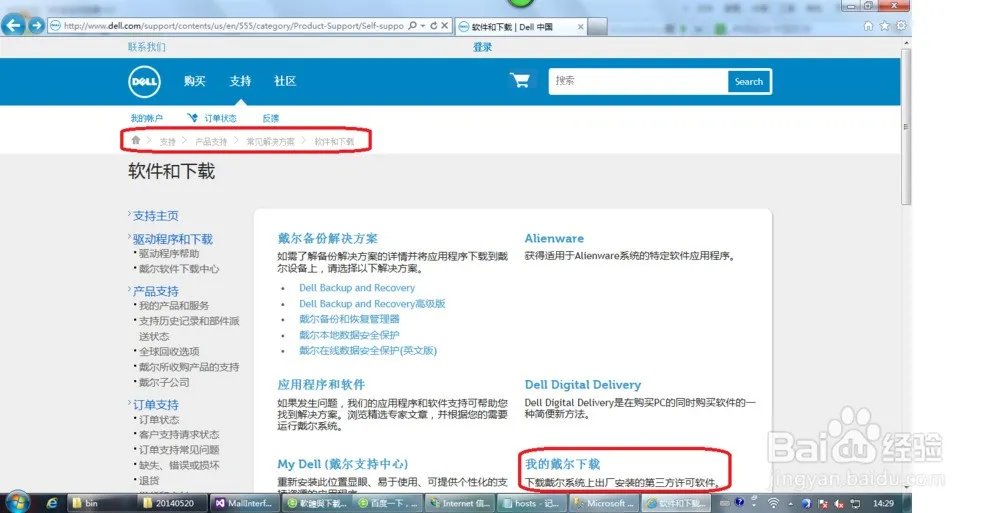This screenshot has width=1000, height=513.
Task: Click the browser Home icon
Action: pyautogui.click(x=868, y=26)
